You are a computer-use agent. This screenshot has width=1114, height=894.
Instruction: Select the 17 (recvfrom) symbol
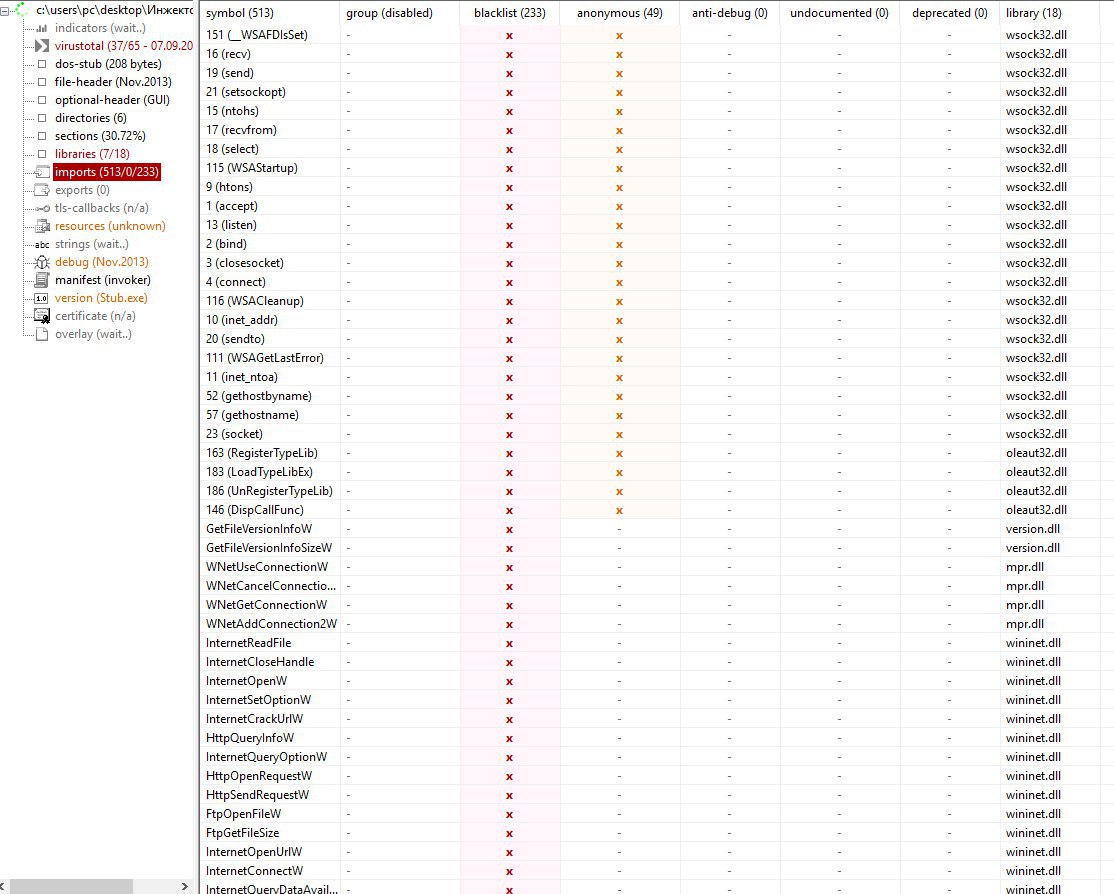pyautogui.click(x=242, y=130)
